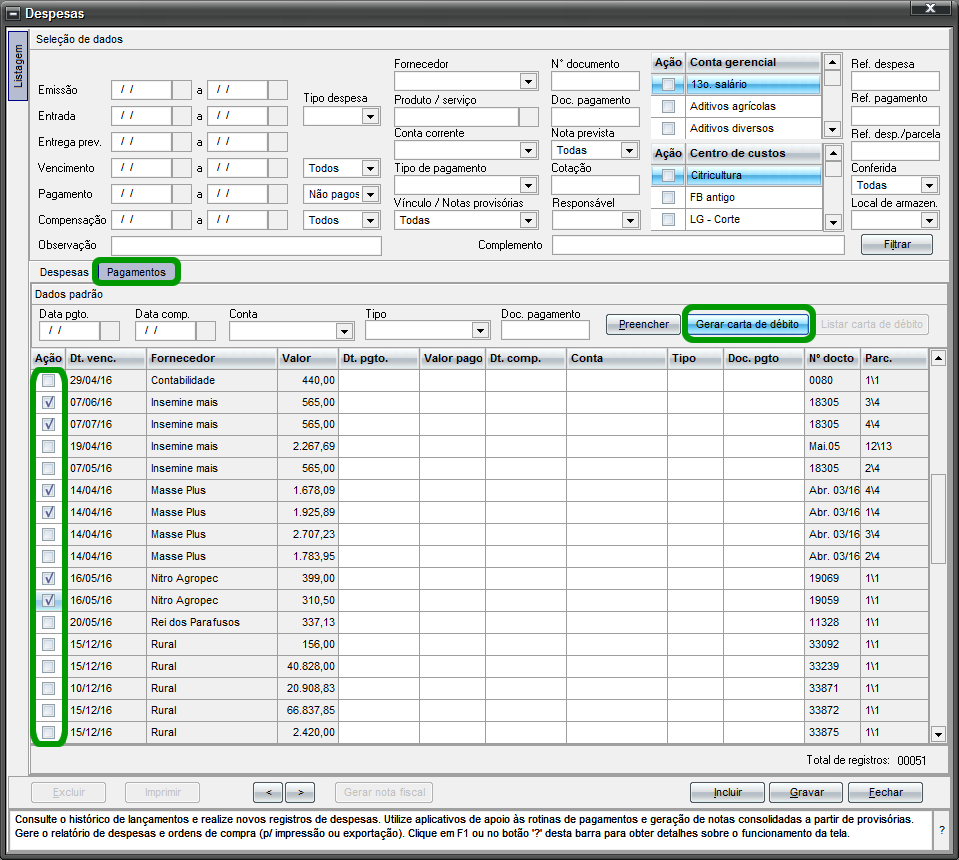Uncheck the Nitro Agropec 399,00 row
959x860 pixels.
(x=48, y=579)
